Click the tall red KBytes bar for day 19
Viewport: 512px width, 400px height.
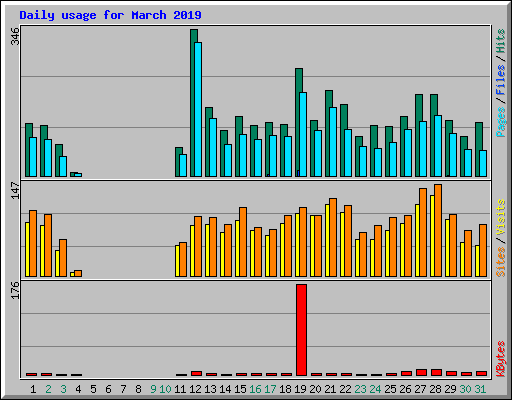click(301, 330)
